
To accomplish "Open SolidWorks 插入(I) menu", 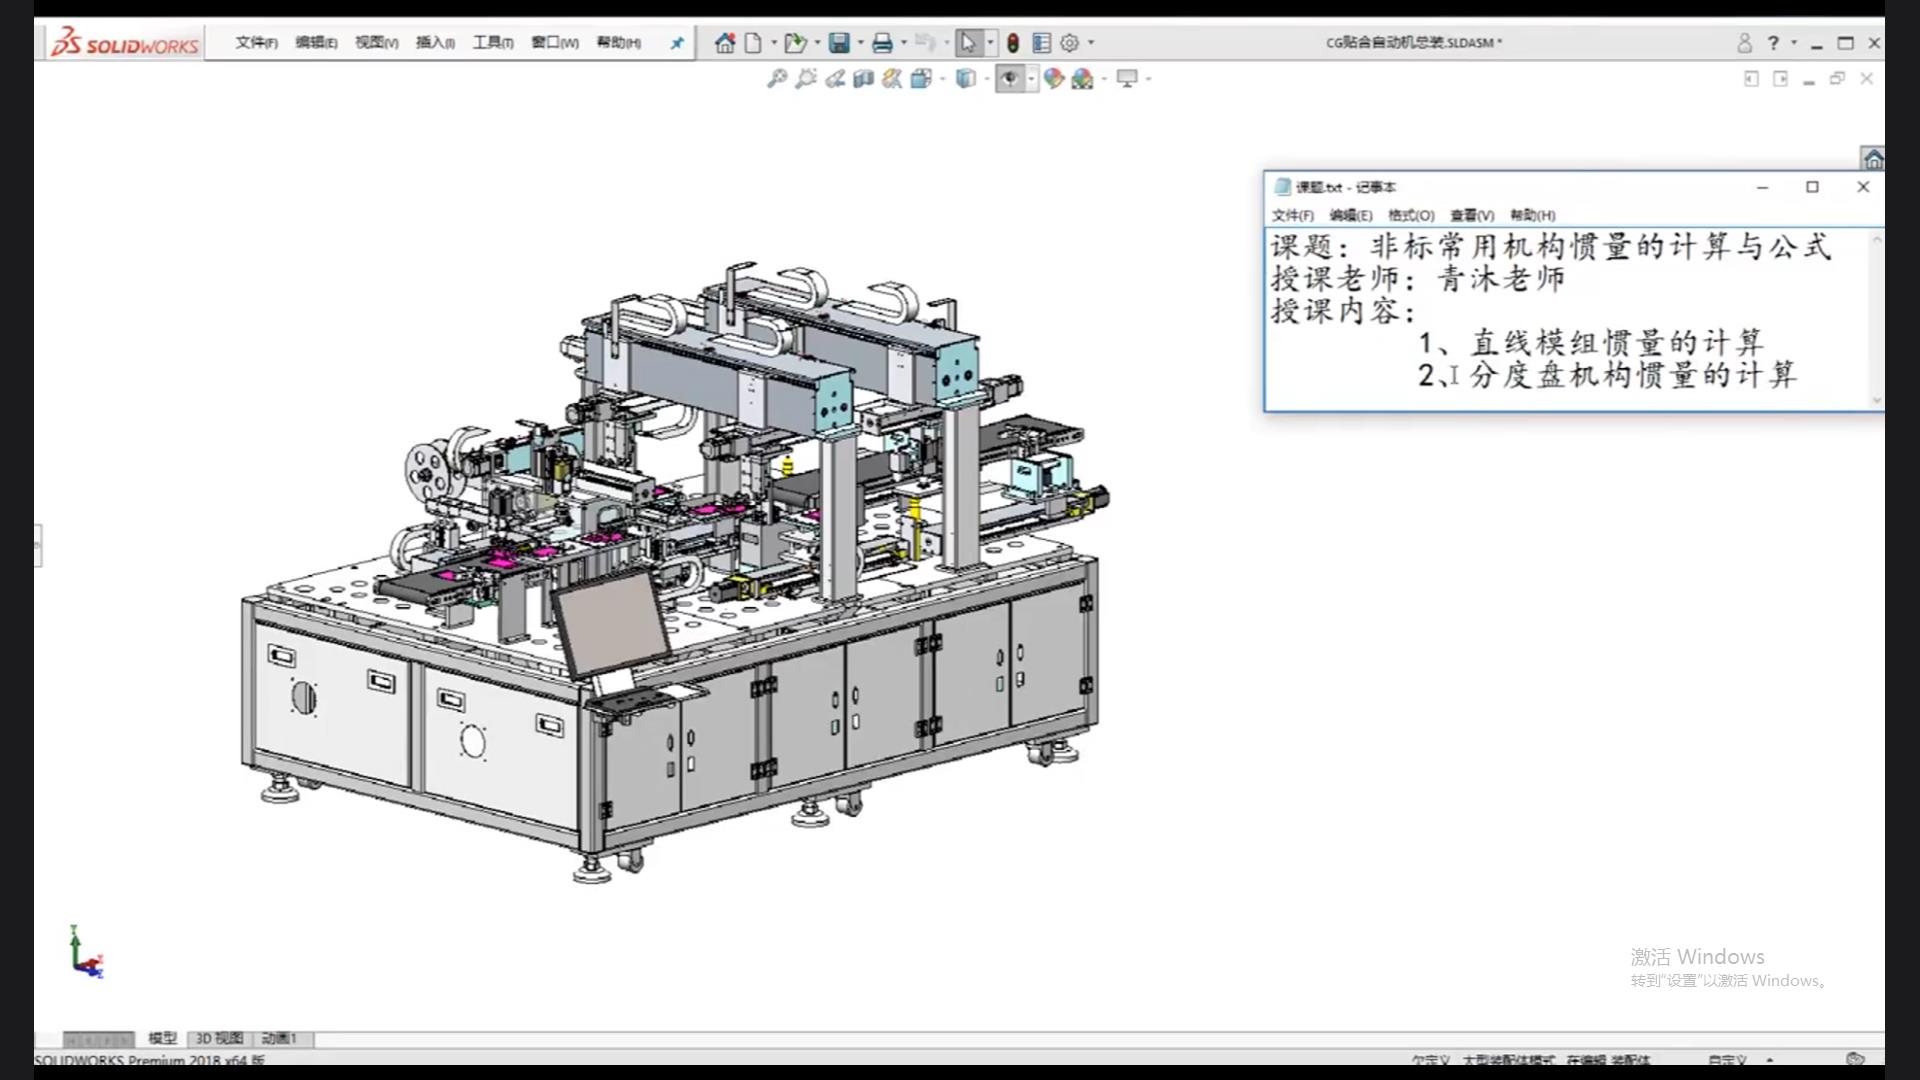I will (435, 43).
